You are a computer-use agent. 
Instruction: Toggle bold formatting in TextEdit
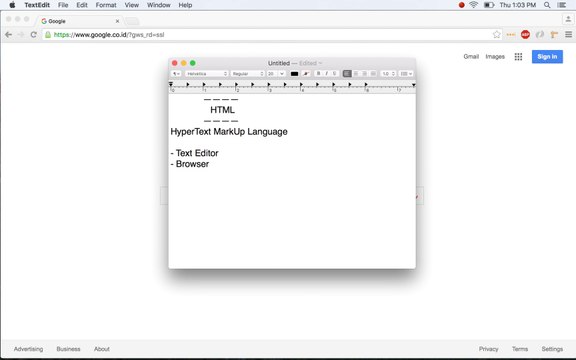318,74
